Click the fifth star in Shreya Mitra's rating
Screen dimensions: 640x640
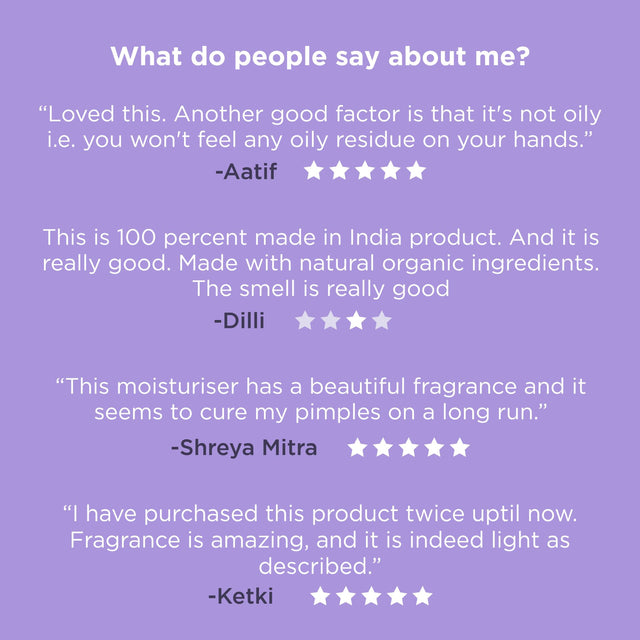tap(459, 447)
